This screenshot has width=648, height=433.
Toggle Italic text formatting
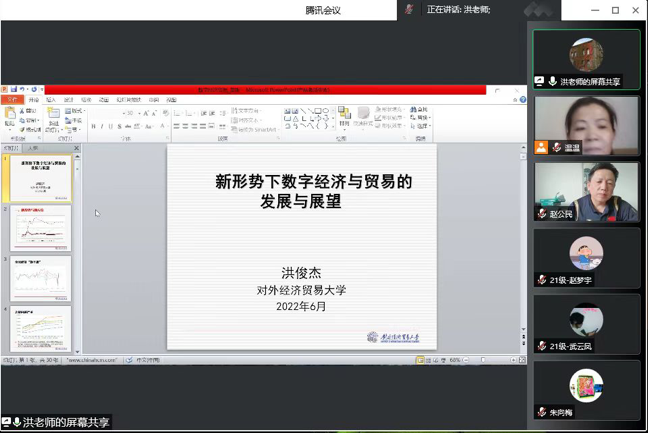[x=102, y=127]
